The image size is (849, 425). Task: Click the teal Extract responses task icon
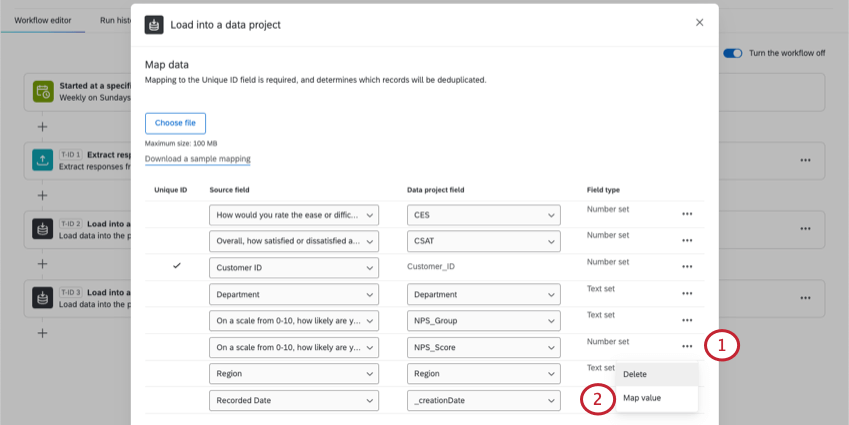(43, 159)
